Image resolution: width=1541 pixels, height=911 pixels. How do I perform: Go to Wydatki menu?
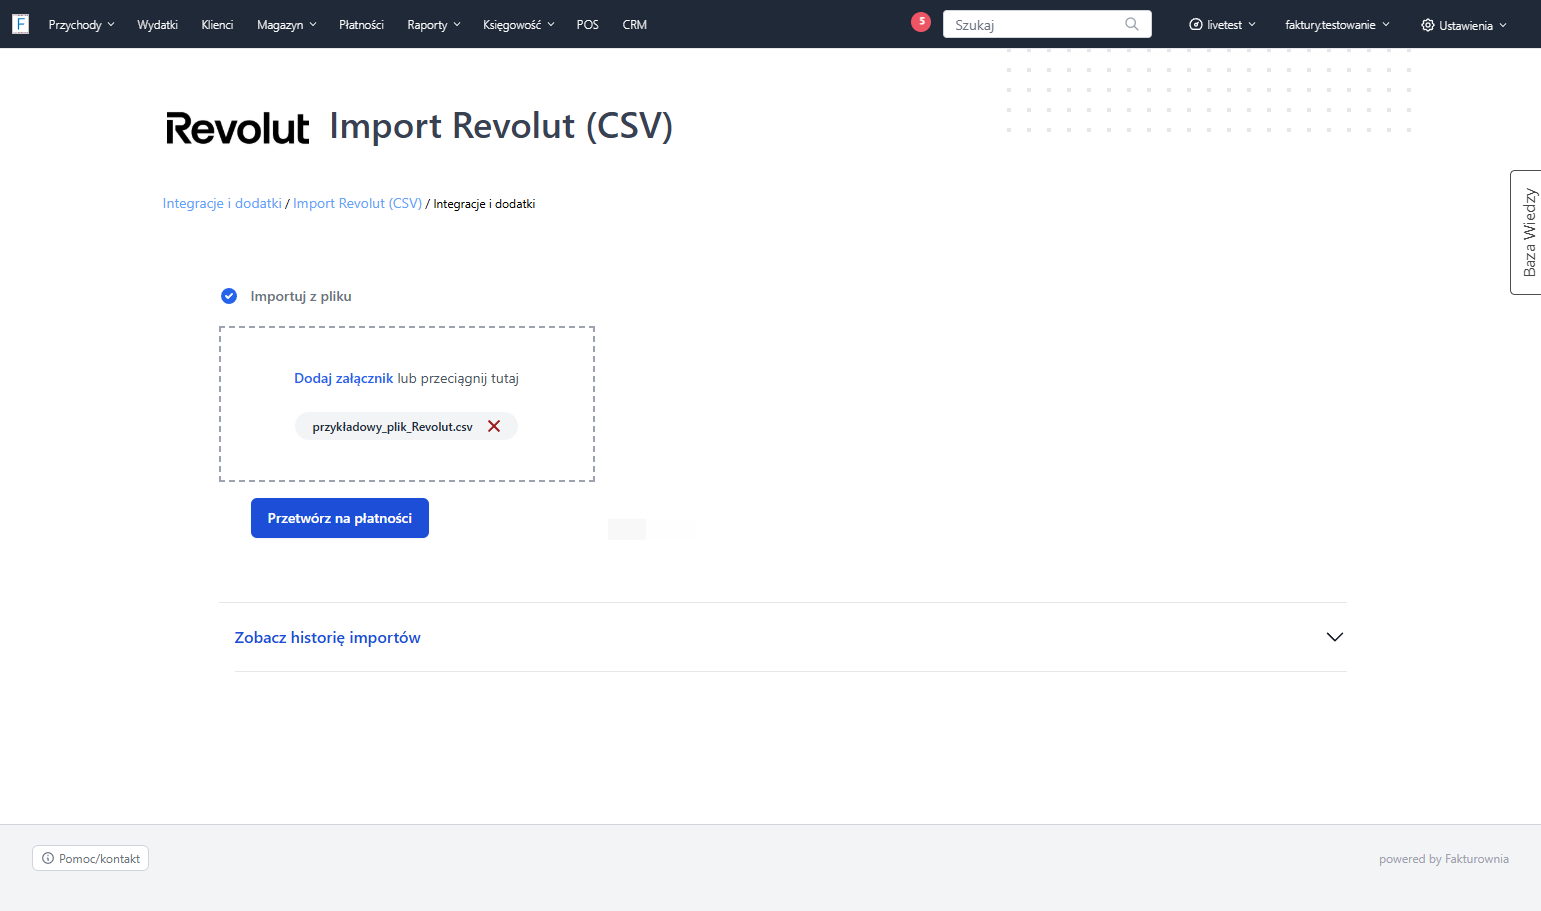pyautogui.click(x=157, y=25)
